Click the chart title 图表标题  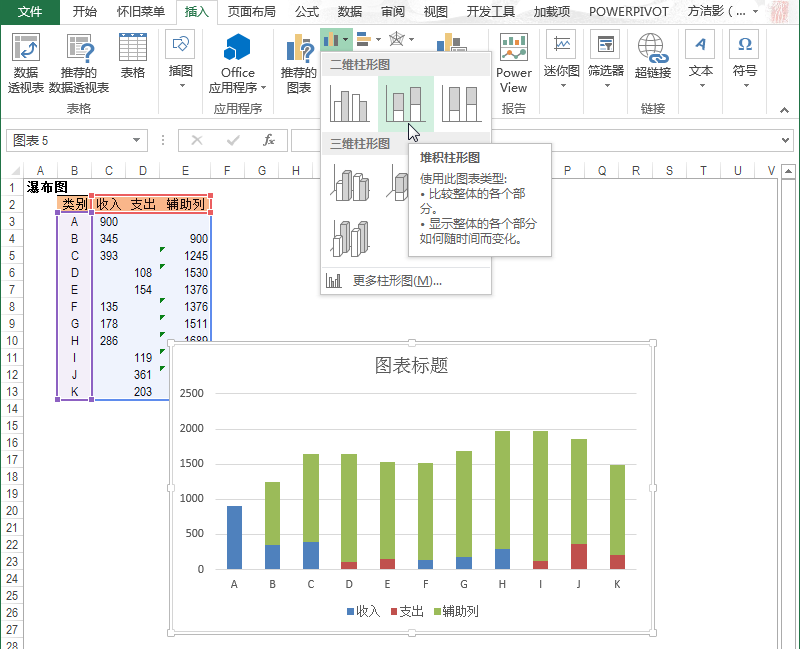(x=411, y=365)
